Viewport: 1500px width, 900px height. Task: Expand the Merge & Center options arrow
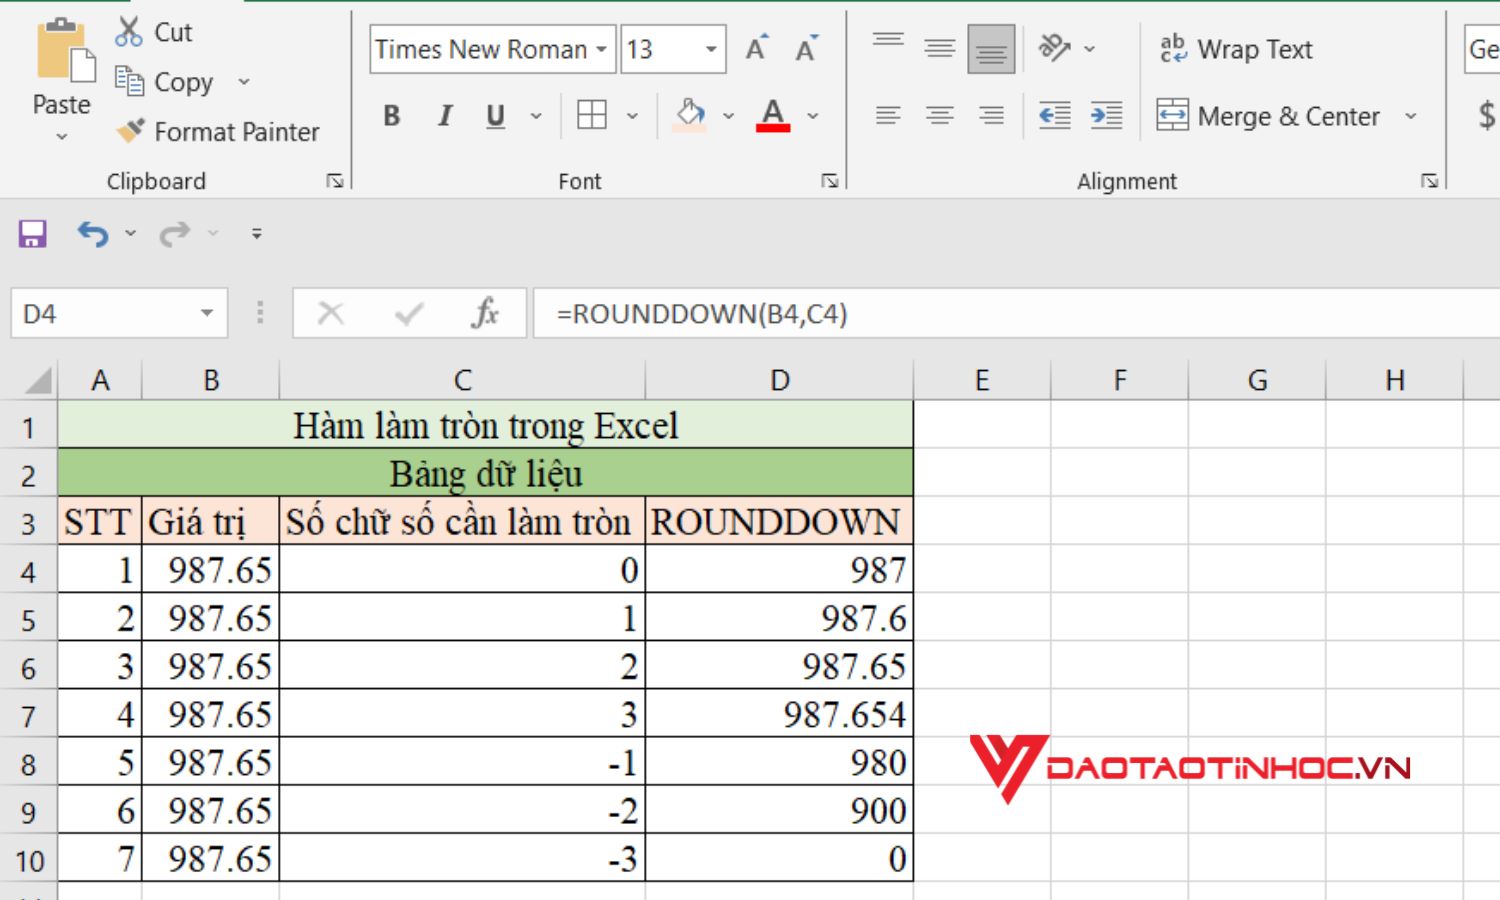pyautogui.click(x=1410, y=116)
